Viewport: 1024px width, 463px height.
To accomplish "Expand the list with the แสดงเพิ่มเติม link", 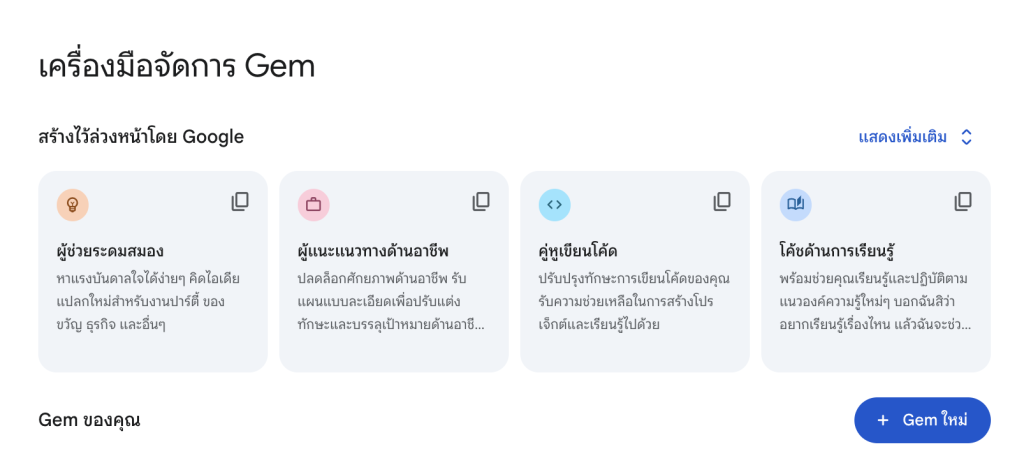I will 903,137.
